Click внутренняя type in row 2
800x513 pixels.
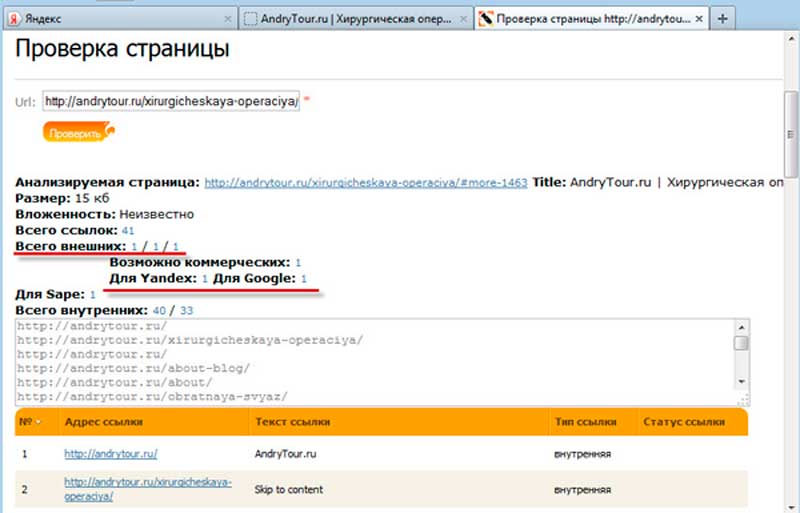tap(582, 490)
